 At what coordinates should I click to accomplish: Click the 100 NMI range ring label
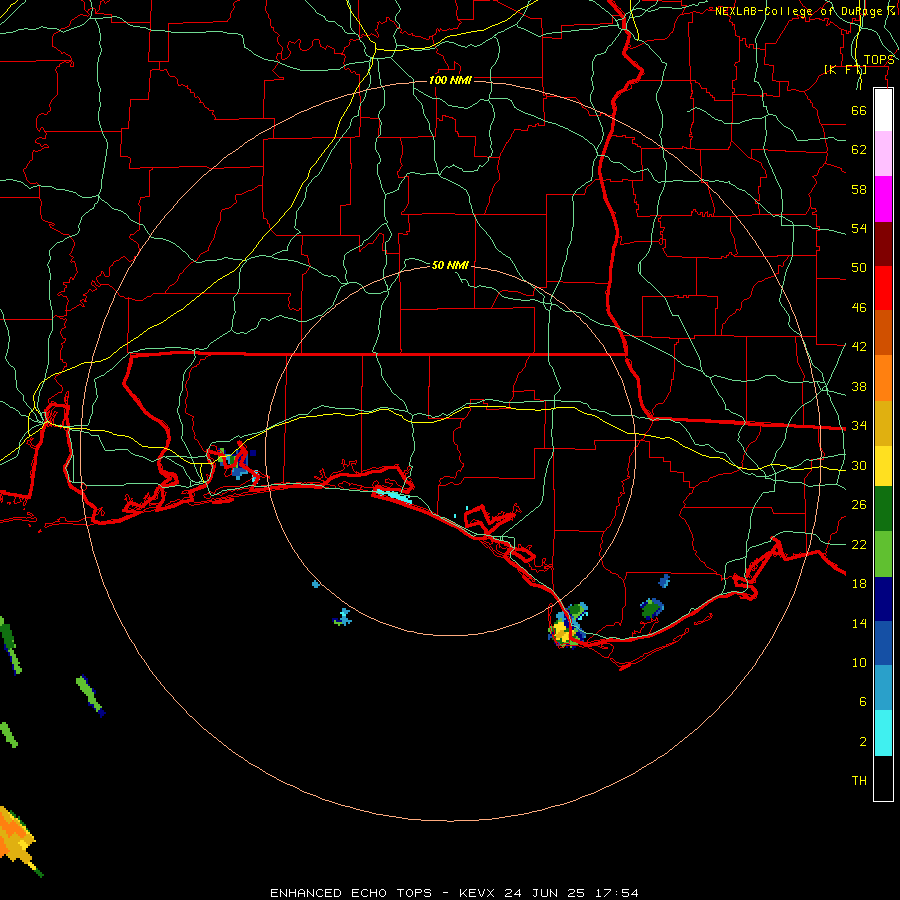(x=450, y=80)
